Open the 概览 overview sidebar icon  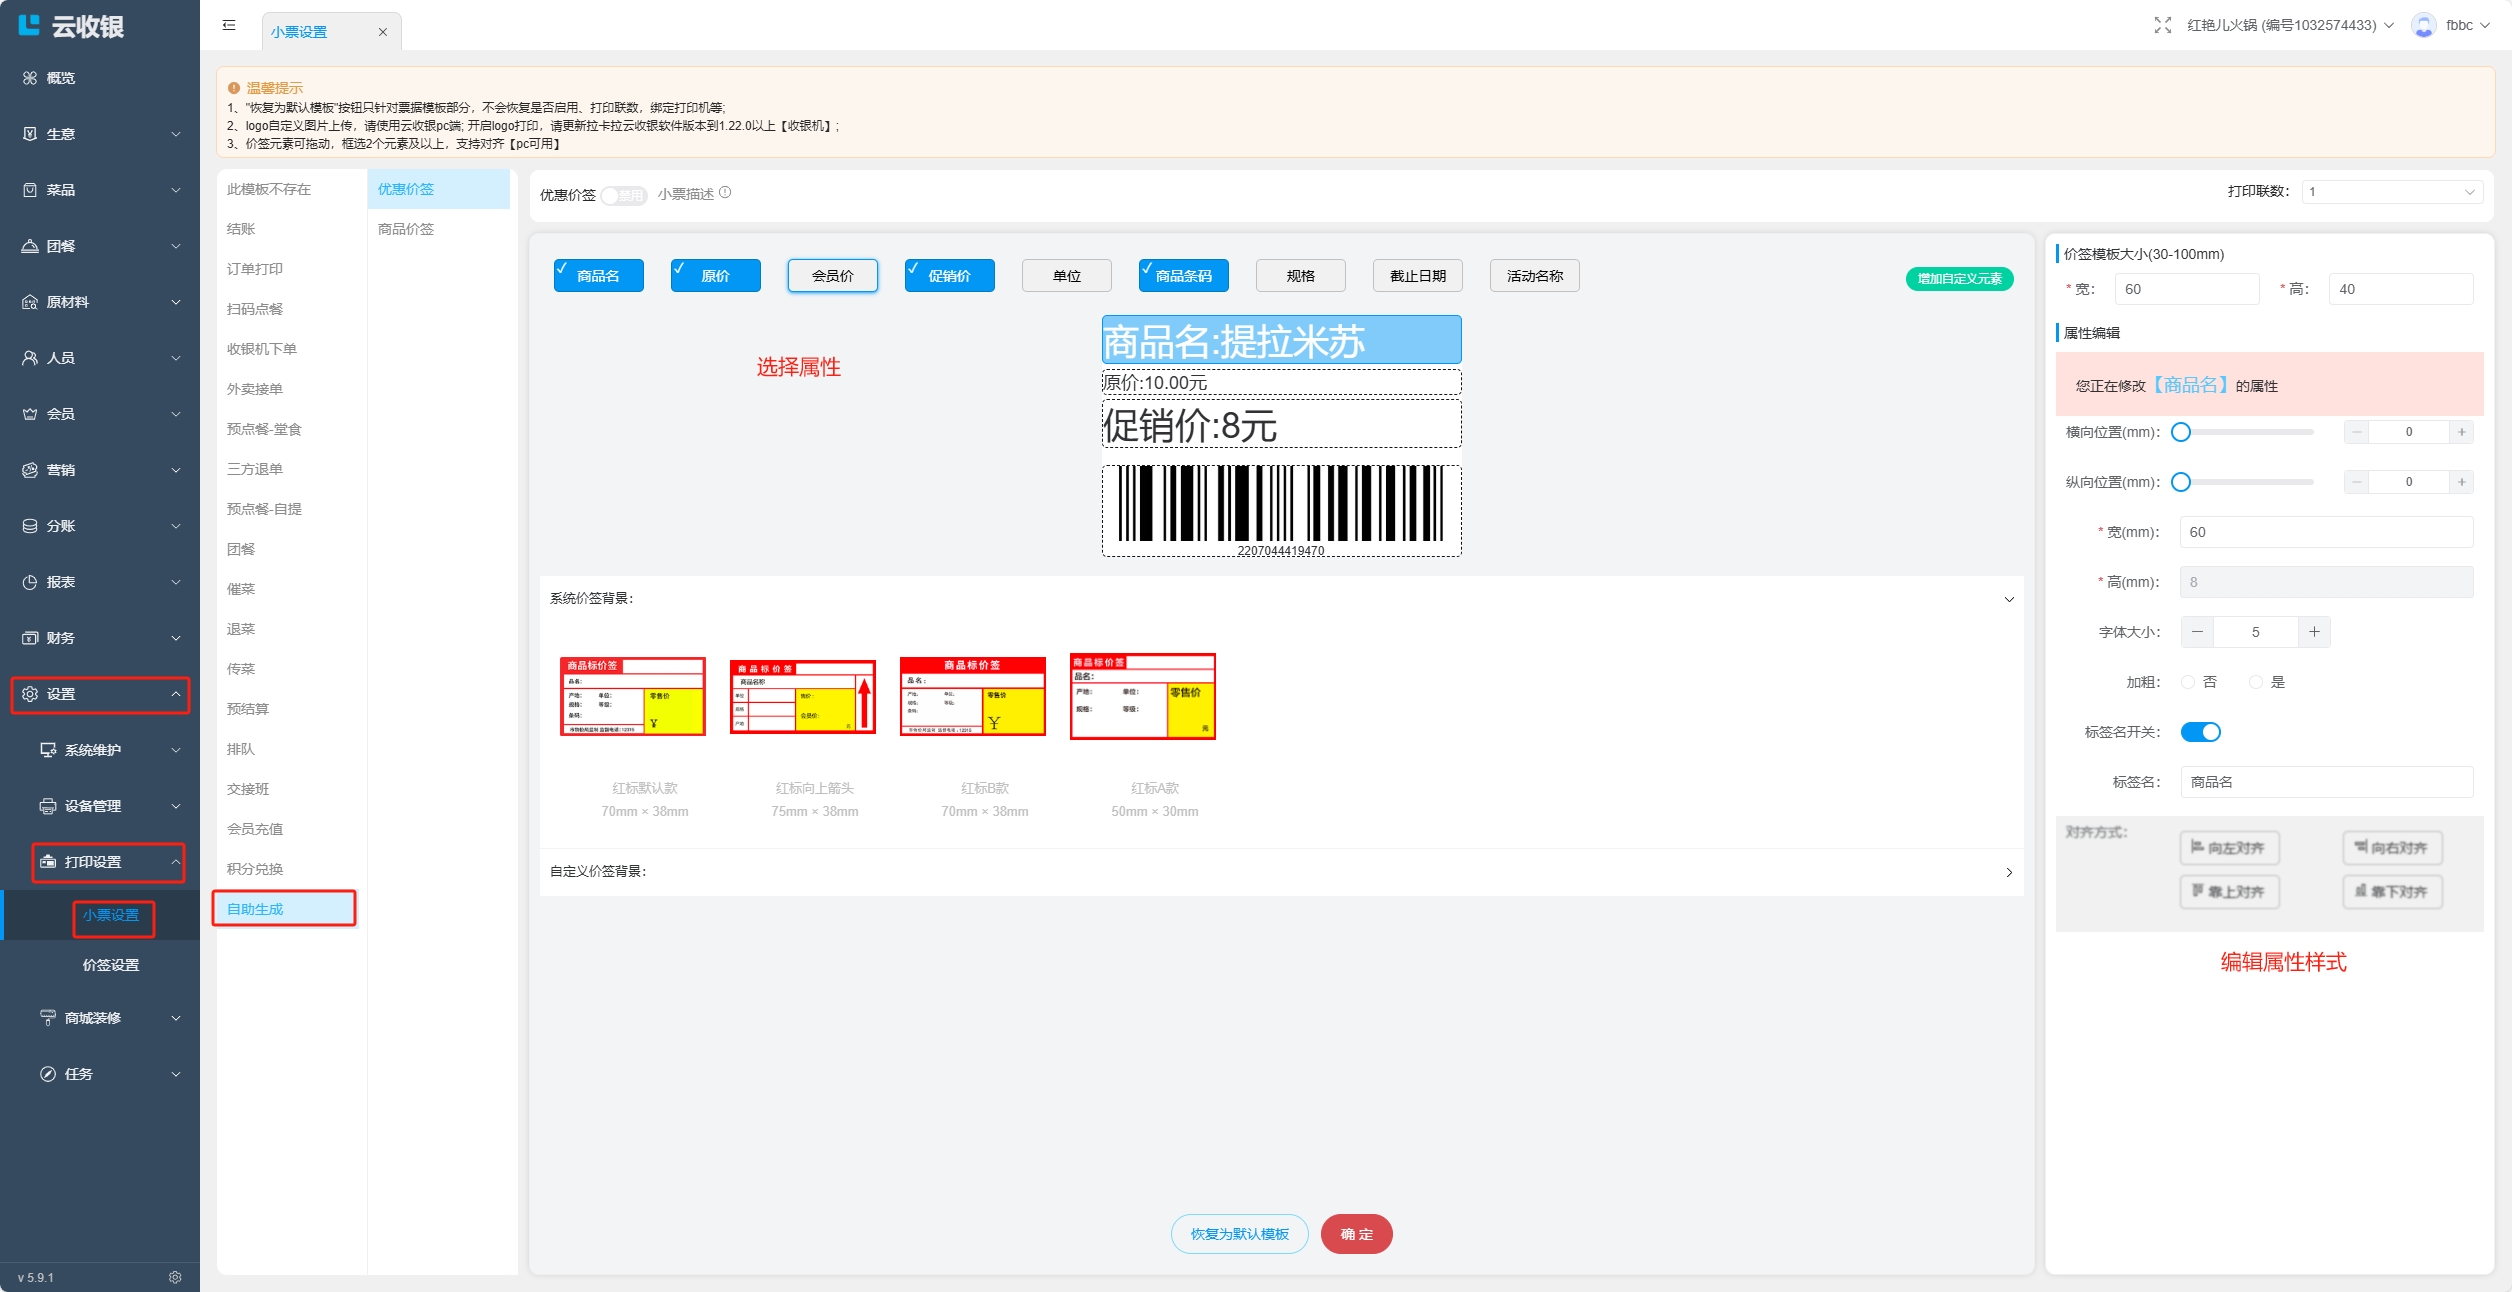pyautogui.click(x=30, y=78)
